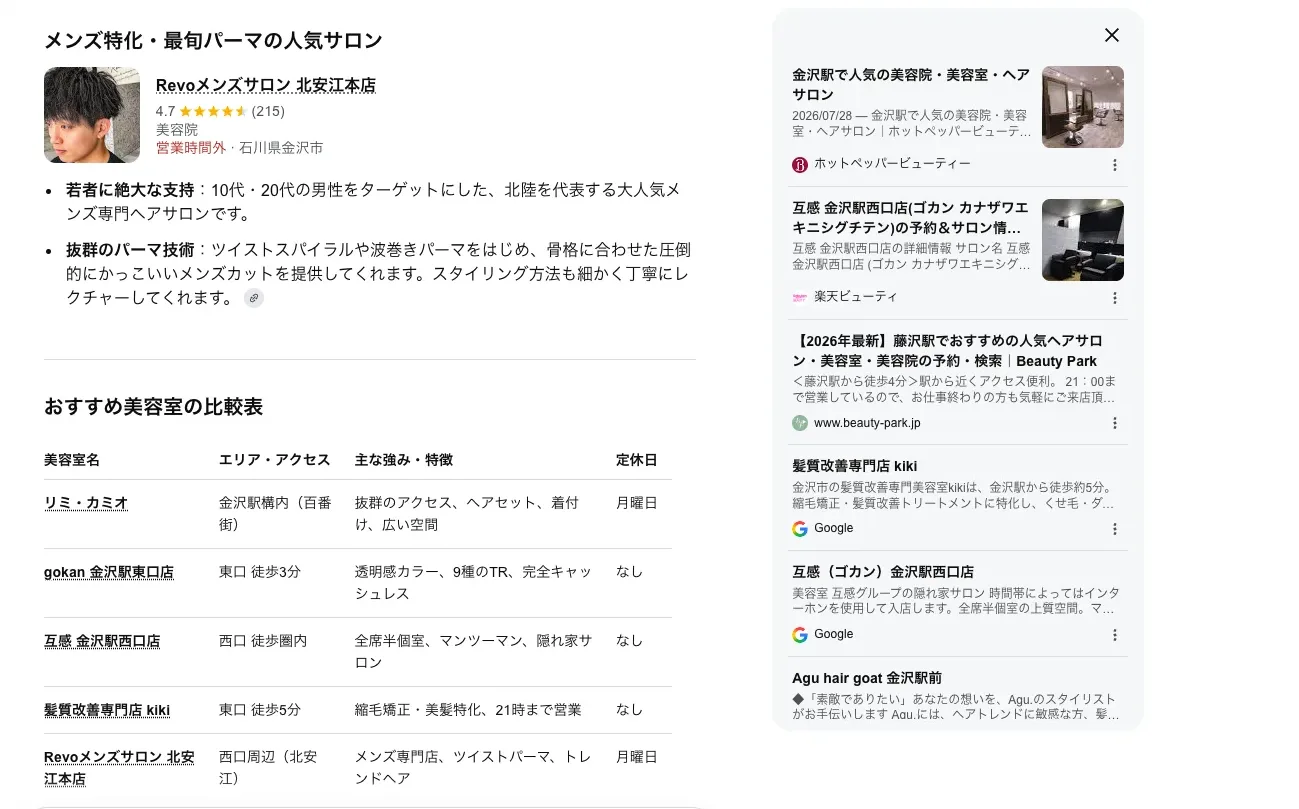The height and width of the screenshot is (809, 1299).
Task: Click the star rating of Revoメンズサロン
Action: tap(213, 111)
